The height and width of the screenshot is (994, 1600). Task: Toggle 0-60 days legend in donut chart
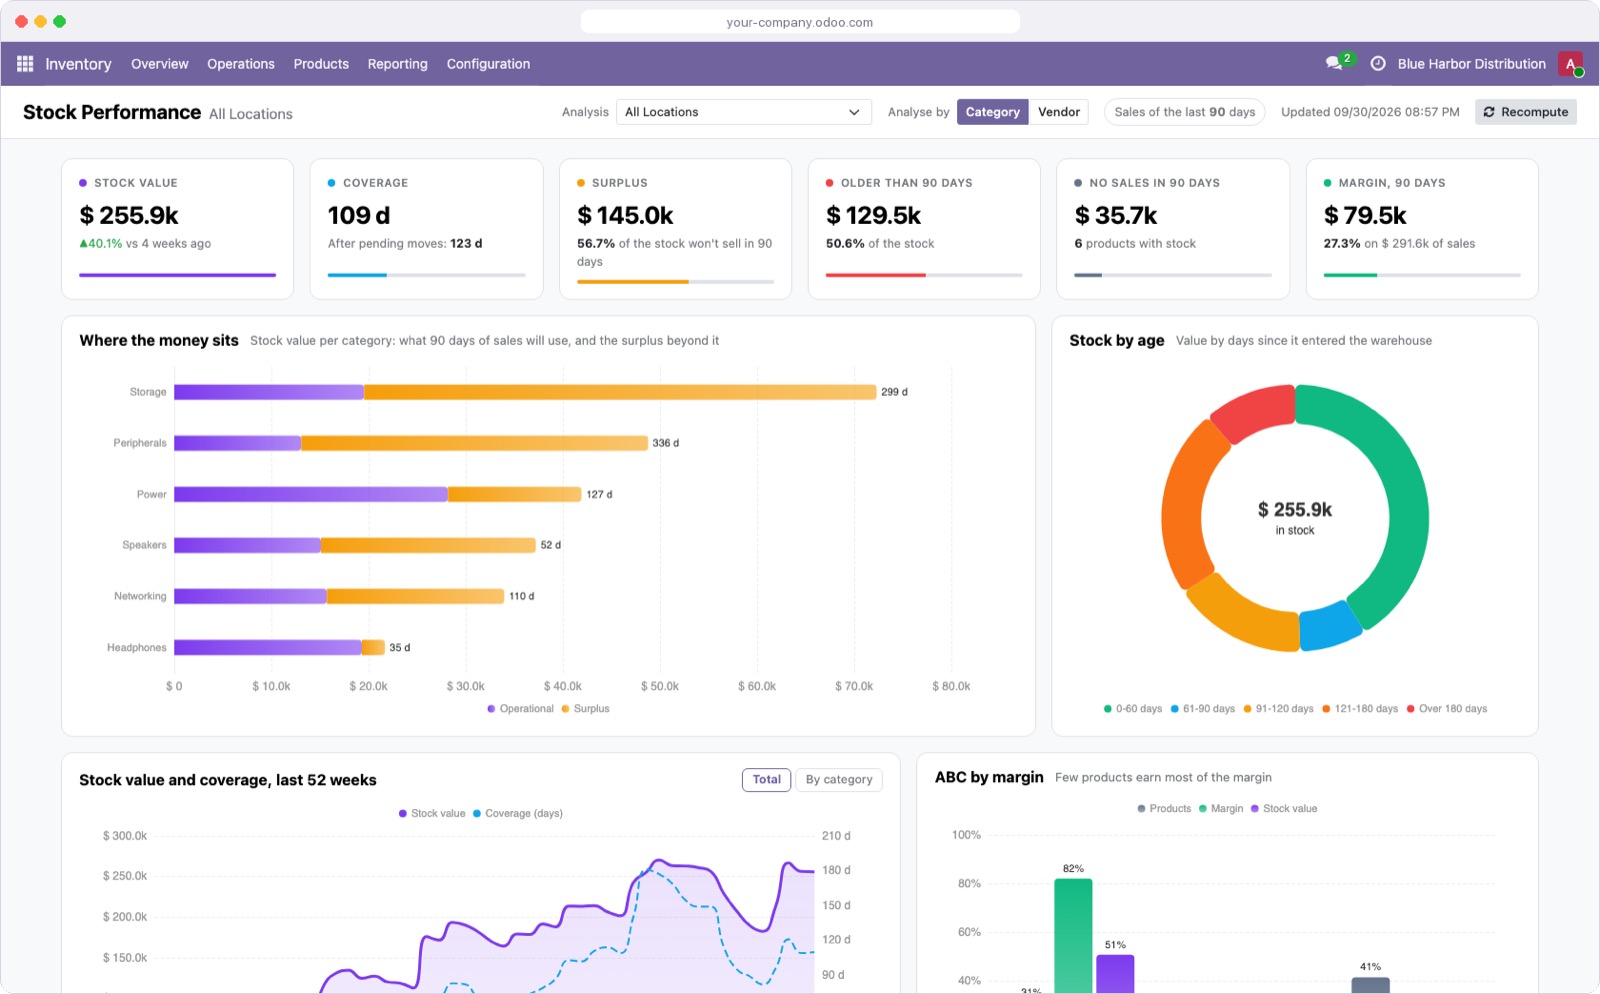(x=1133, y=709)
